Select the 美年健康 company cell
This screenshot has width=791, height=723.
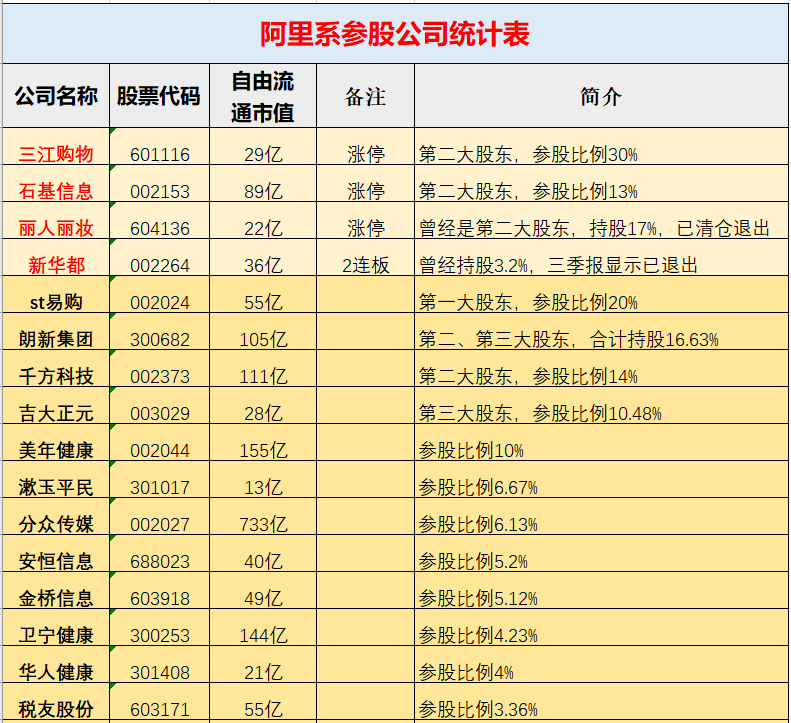click(56, 442)
